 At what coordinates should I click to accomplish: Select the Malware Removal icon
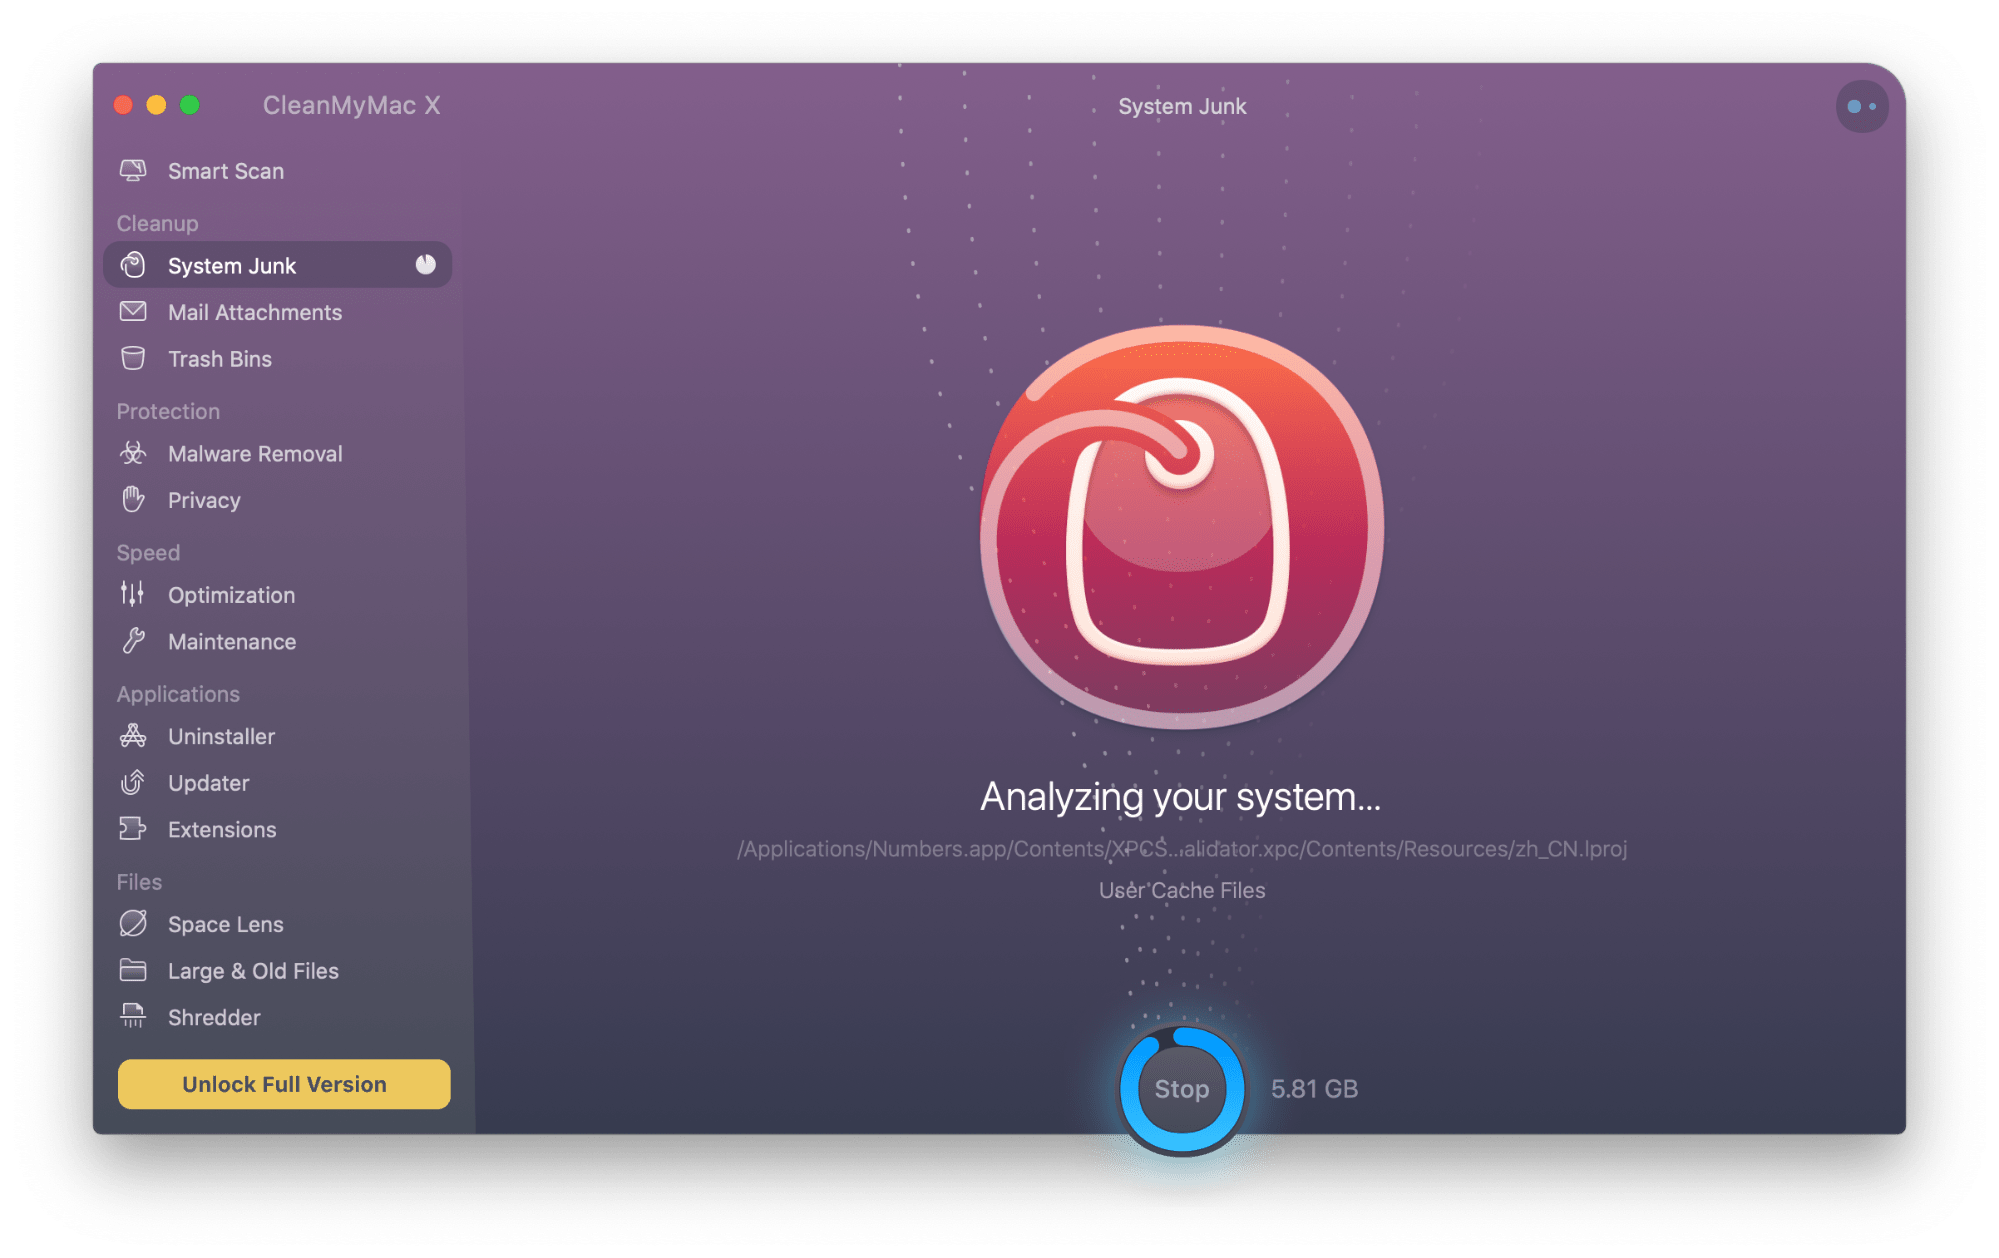[130, 454]
